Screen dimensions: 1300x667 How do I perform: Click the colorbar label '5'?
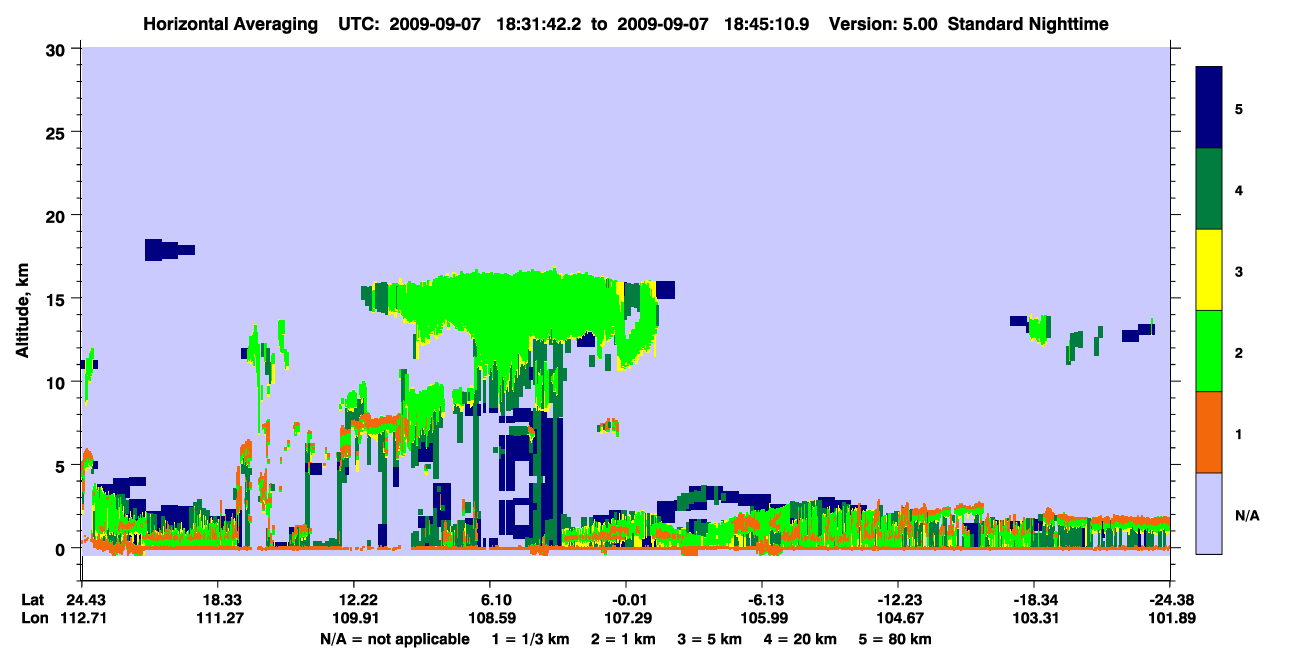[1238, 108]
